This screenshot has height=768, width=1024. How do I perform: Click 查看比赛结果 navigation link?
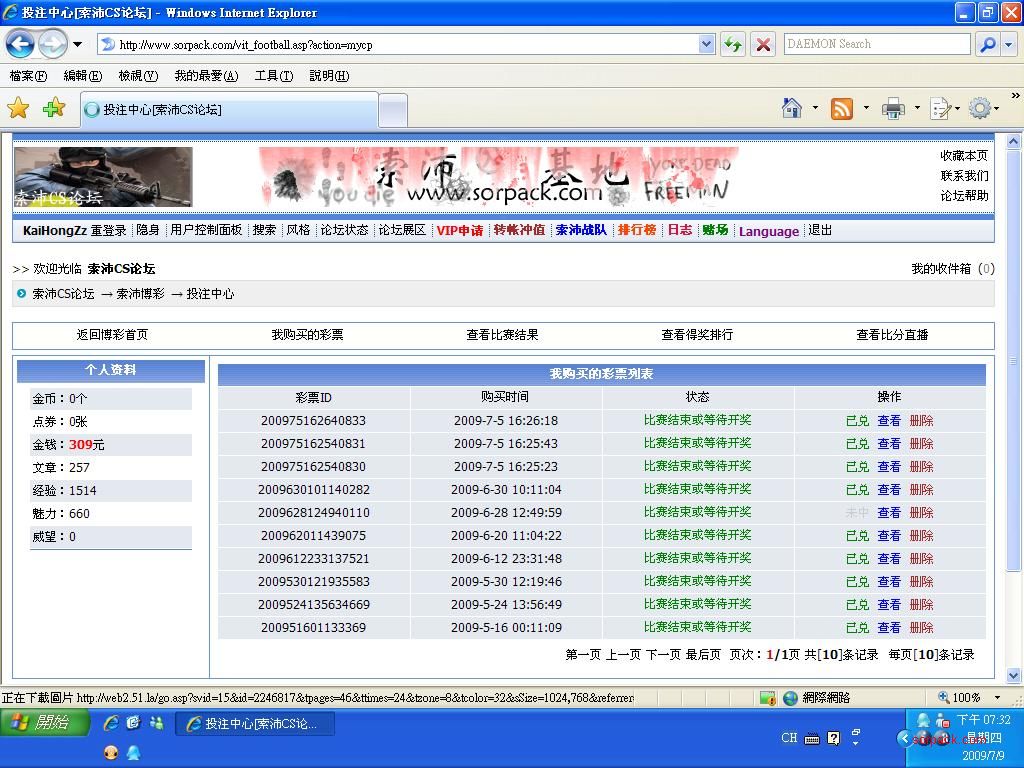(x=502, y=335)
